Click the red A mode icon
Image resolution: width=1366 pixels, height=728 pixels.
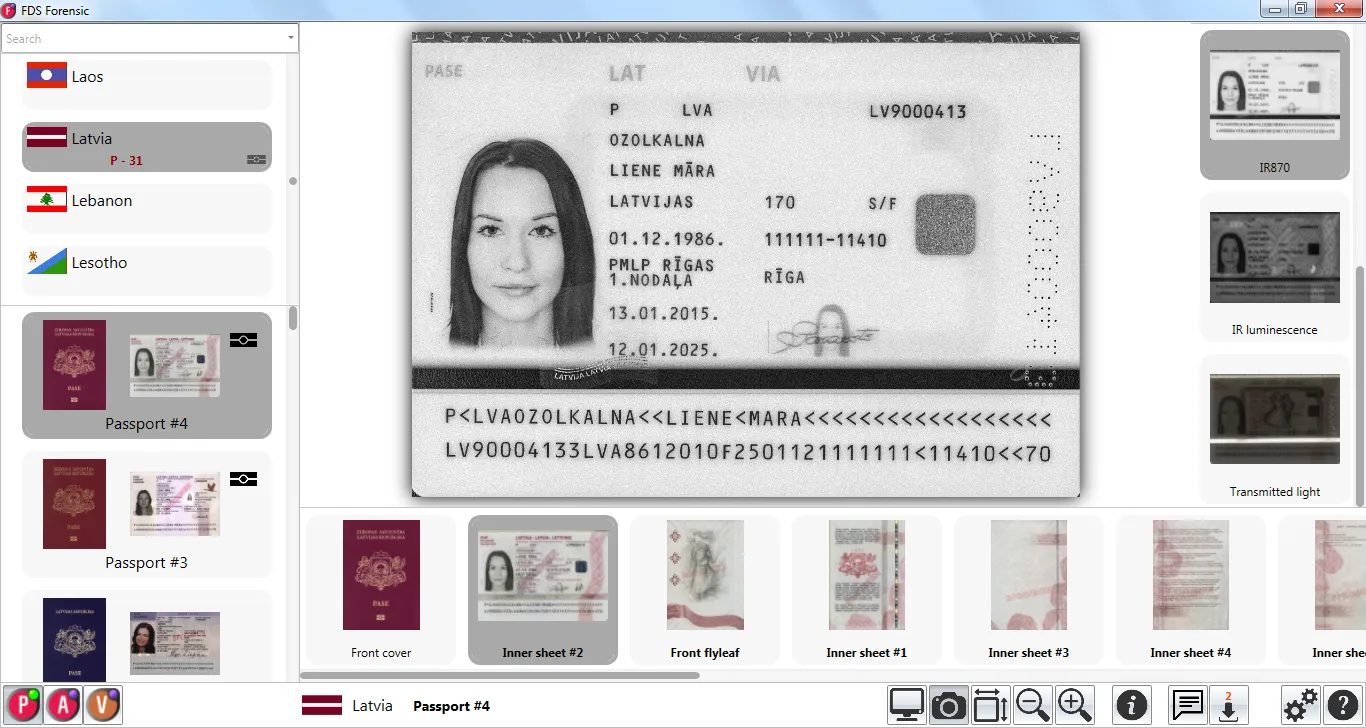coord(62,705)
